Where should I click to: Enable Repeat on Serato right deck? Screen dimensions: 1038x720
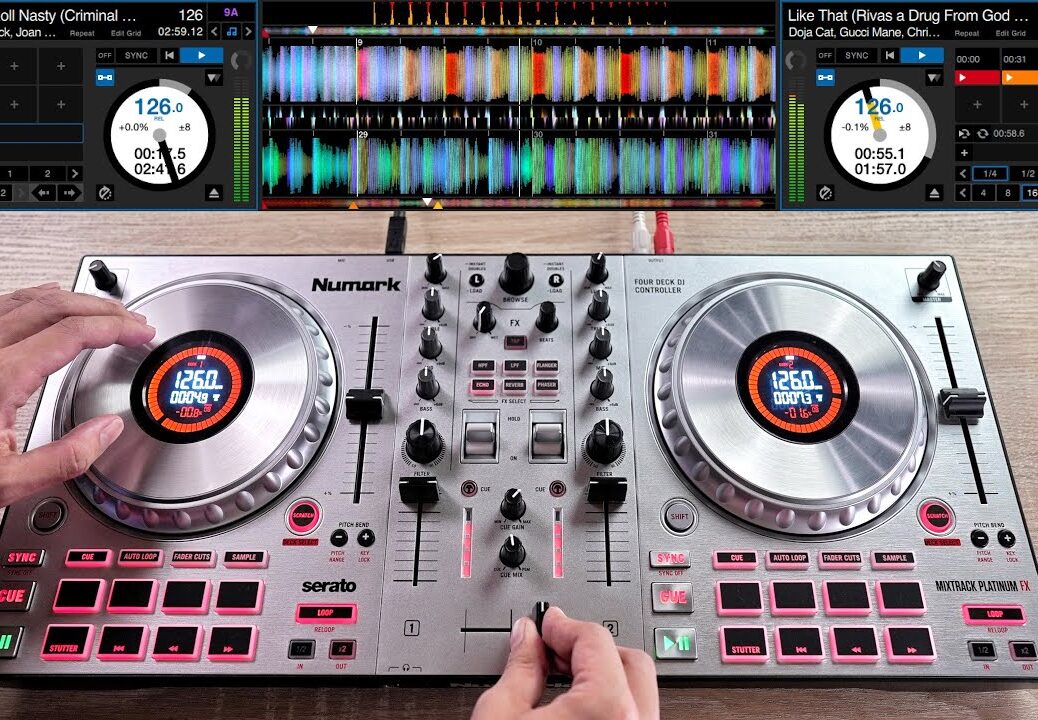[967, 33]
